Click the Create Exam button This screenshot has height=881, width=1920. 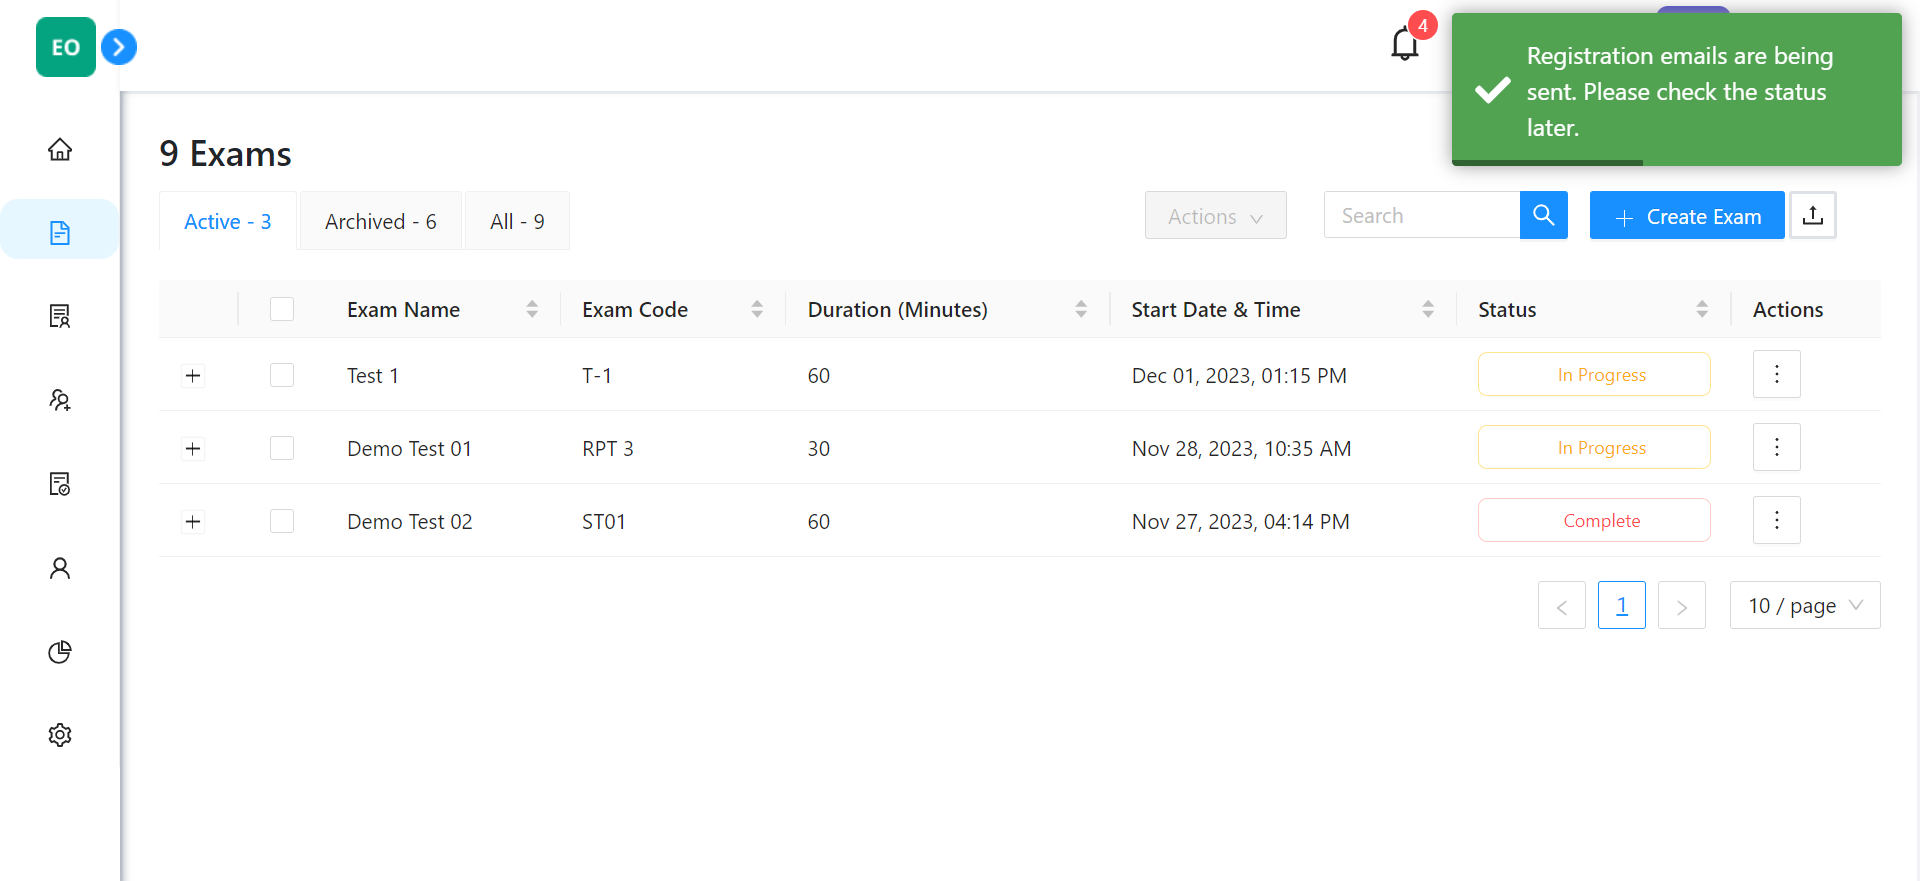1687,216
